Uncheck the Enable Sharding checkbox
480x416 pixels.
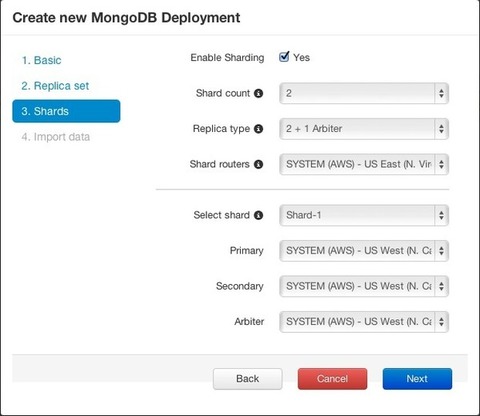284,57
